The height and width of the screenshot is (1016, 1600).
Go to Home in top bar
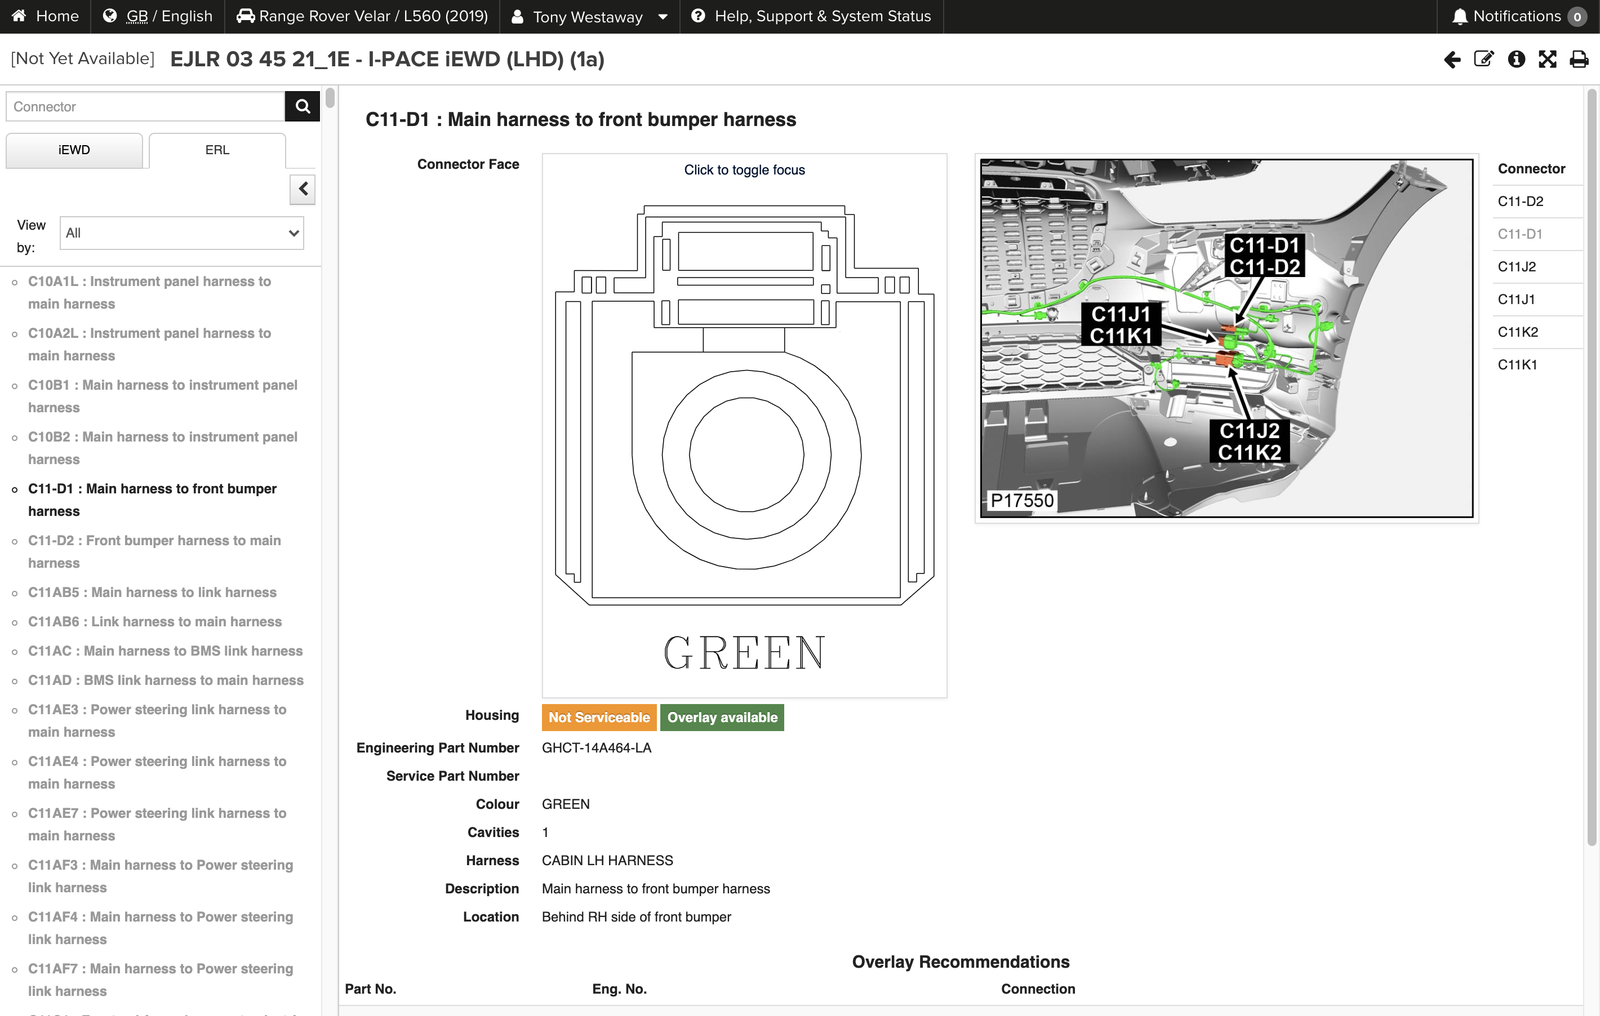click(x=45, y=16)
